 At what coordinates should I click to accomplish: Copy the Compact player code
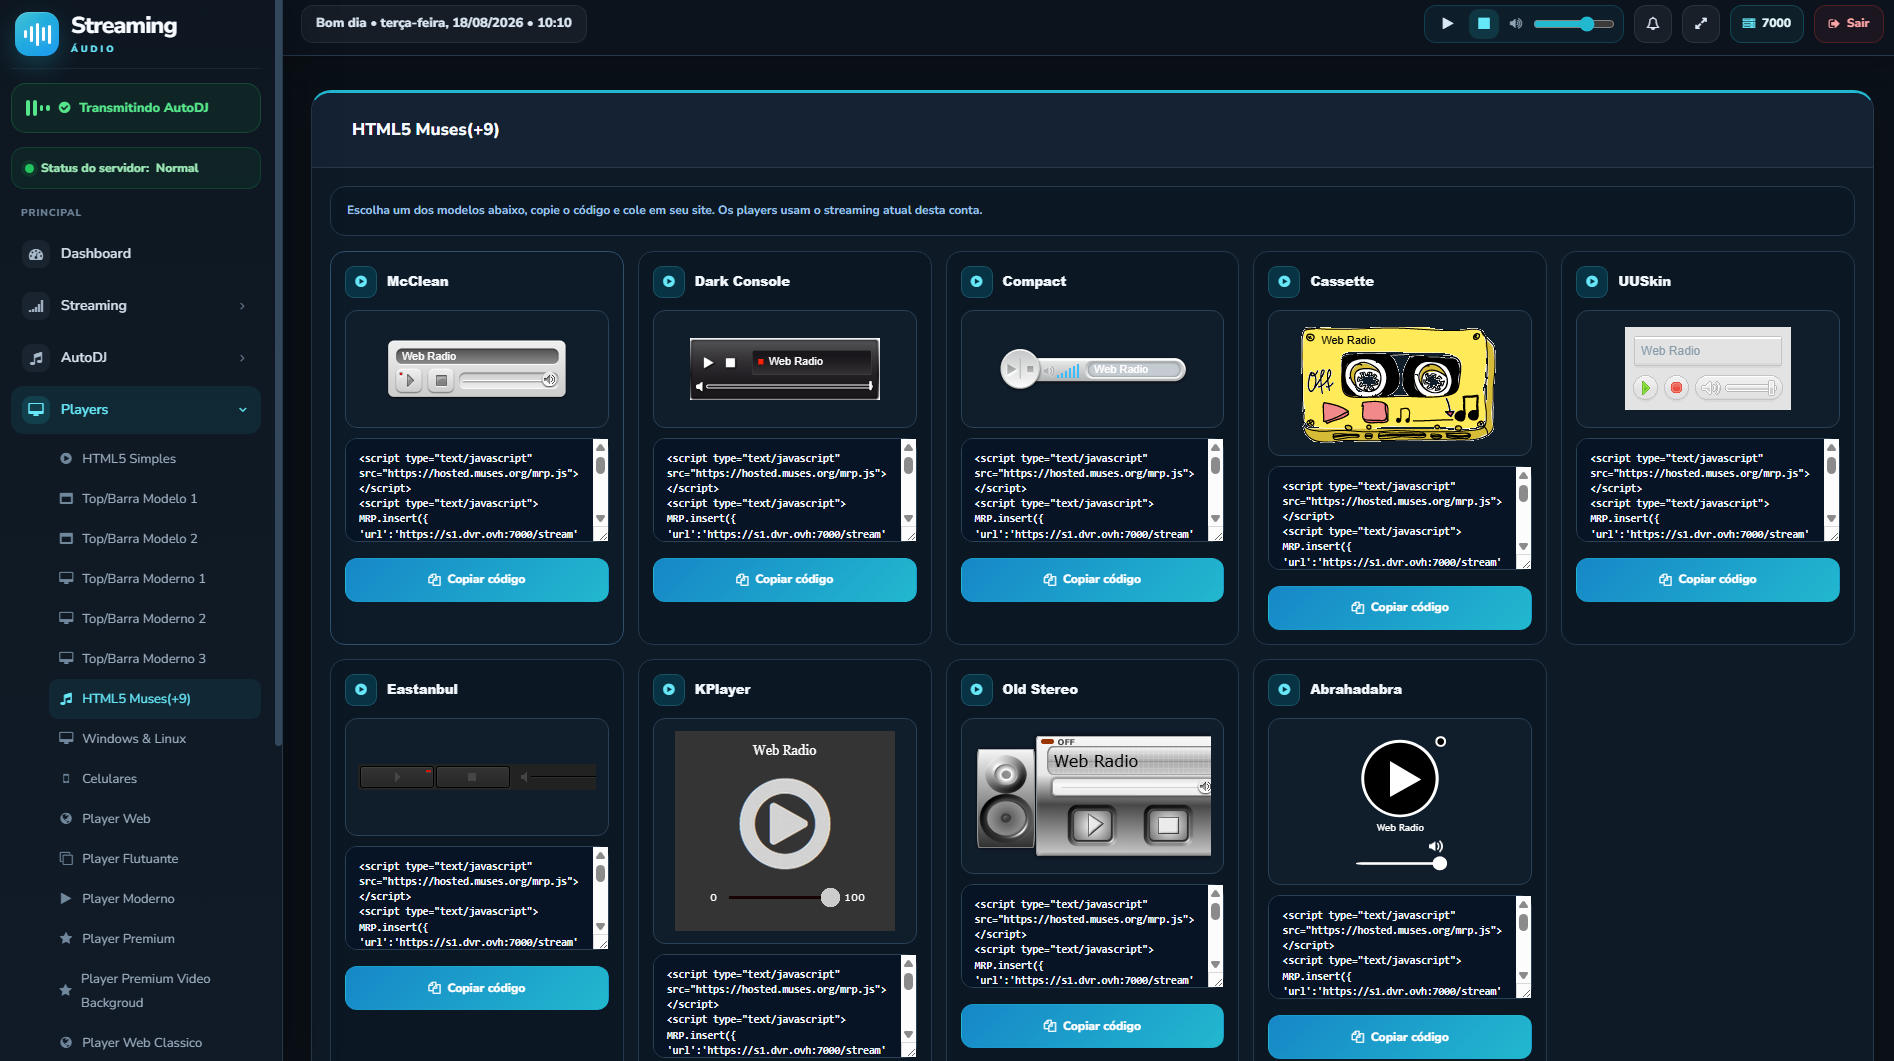[x=1092, y=580]
